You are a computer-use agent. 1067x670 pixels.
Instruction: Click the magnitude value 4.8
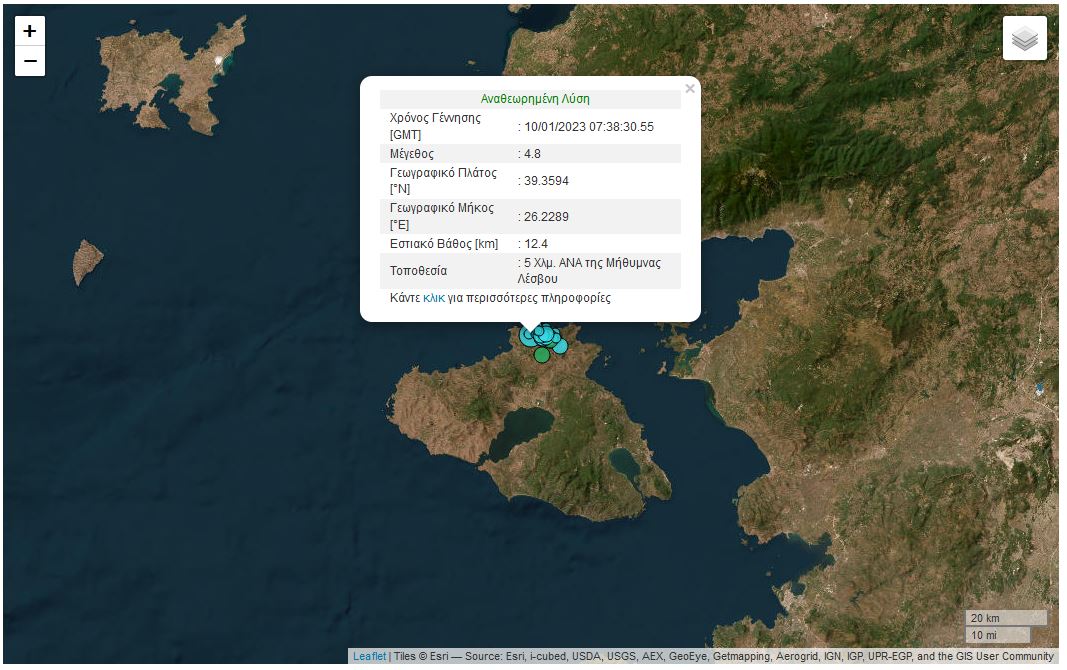pyautogui.click(x=535, y=154)
